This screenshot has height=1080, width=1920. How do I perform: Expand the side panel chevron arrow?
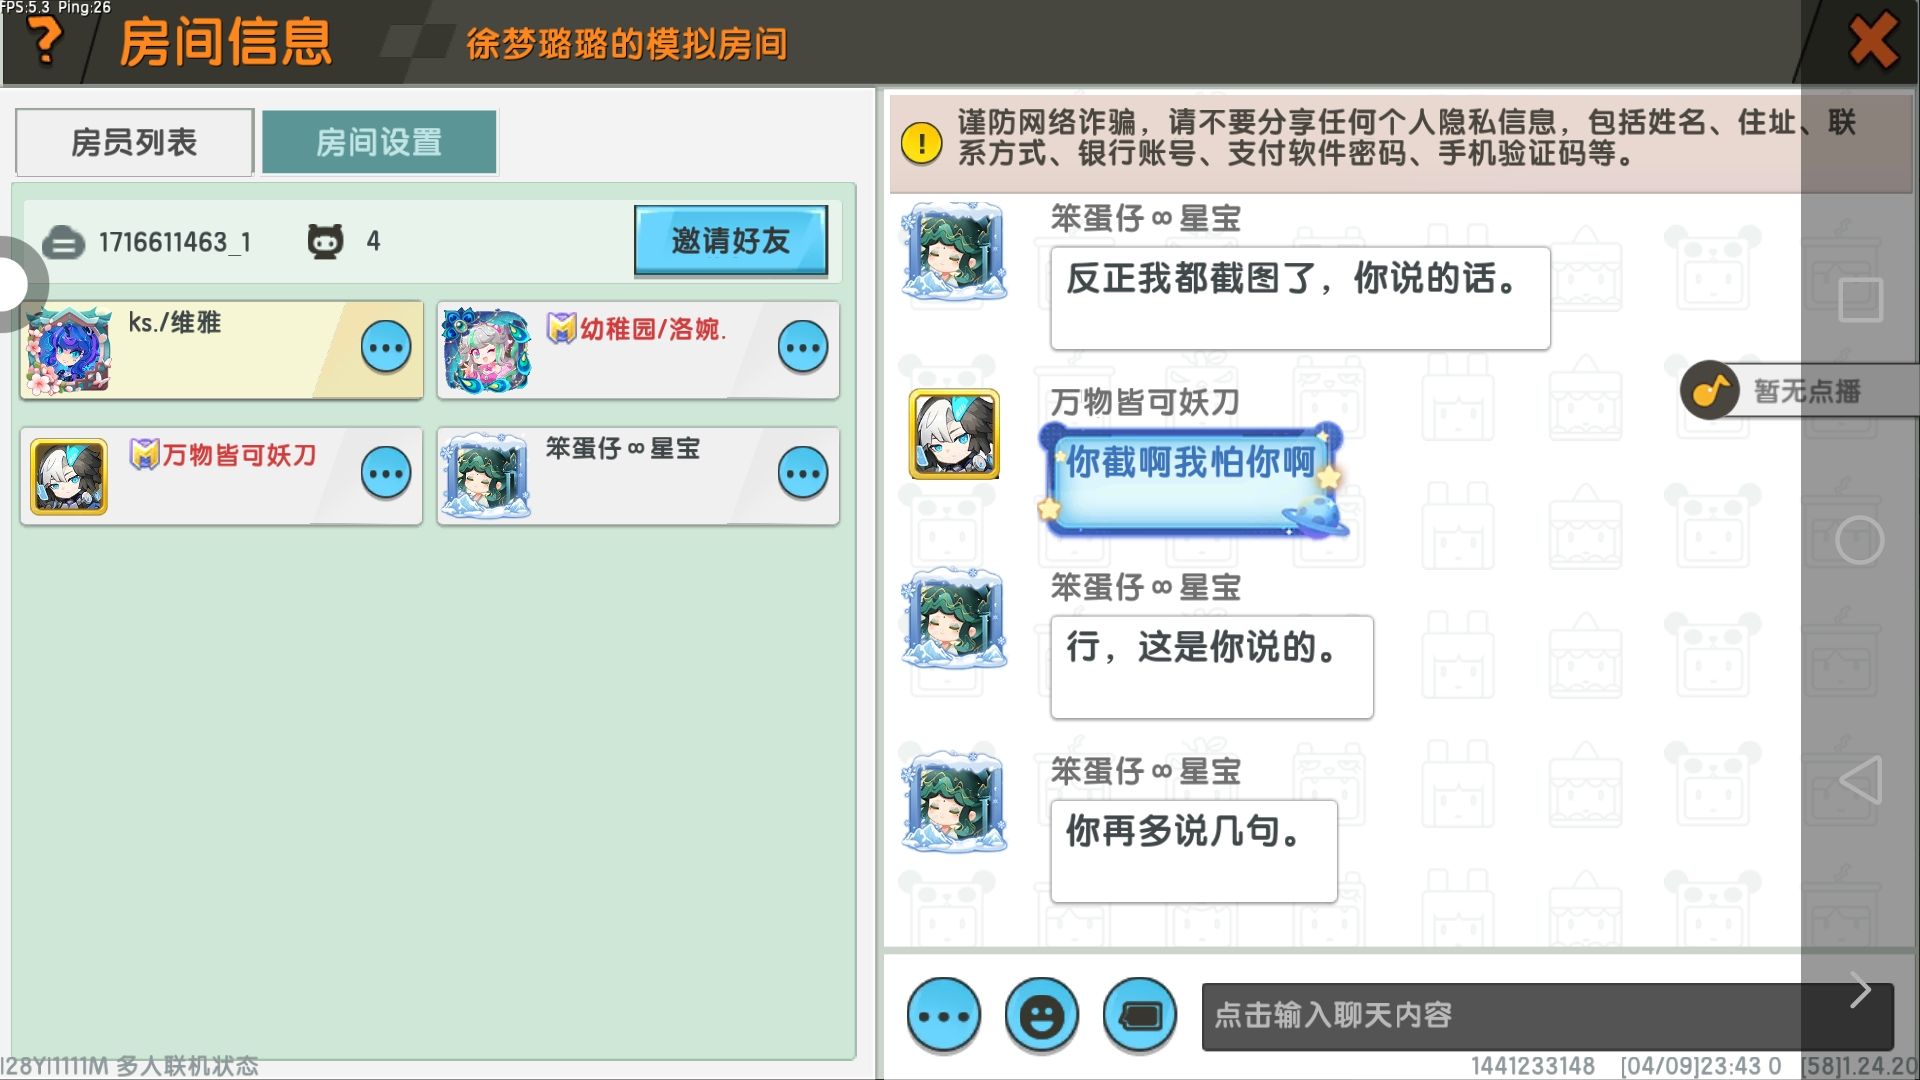[1860, 990]
